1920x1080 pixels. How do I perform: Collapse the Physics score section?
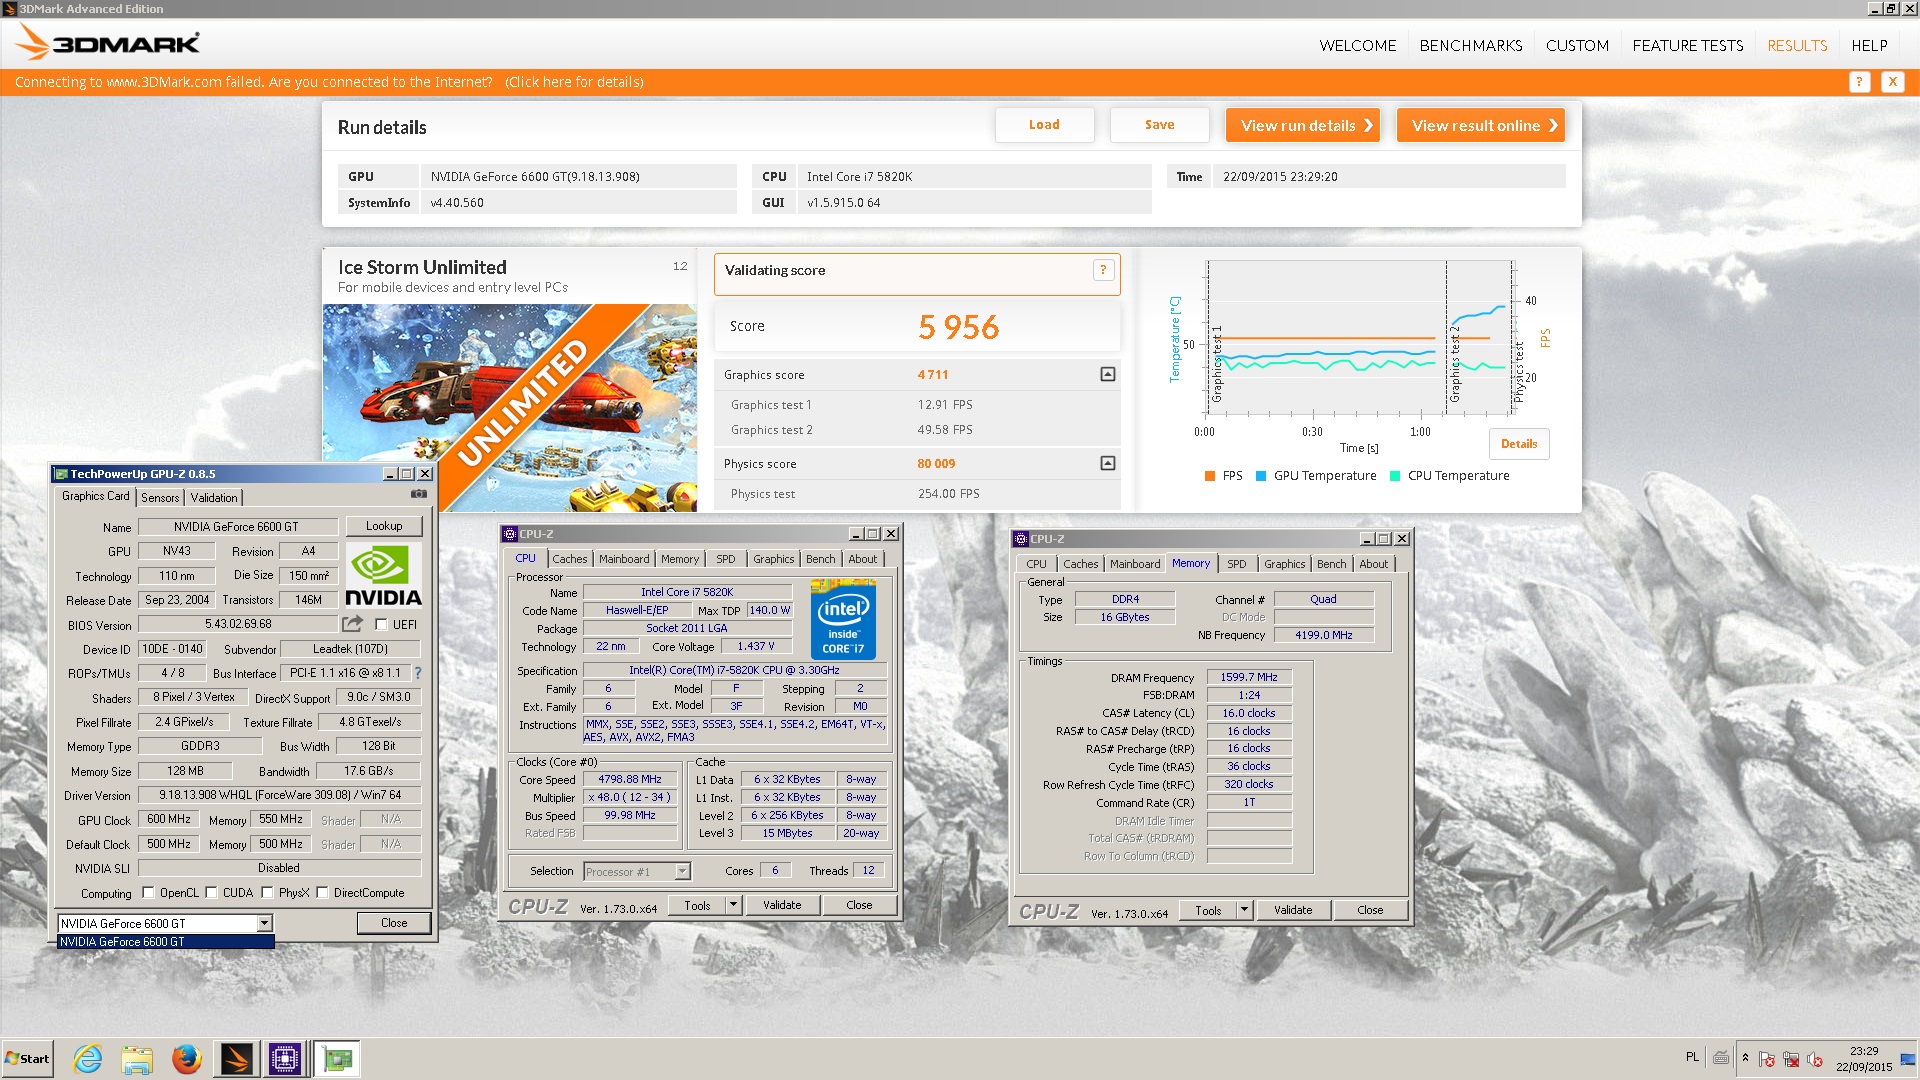[1108, 463]
